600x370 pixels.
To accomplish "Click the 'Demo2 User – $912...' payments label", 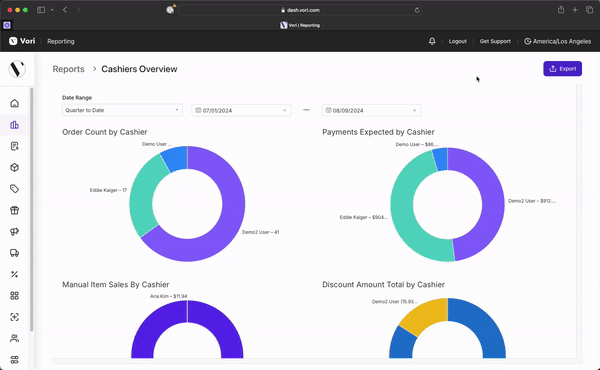I will tap(532, 200).
